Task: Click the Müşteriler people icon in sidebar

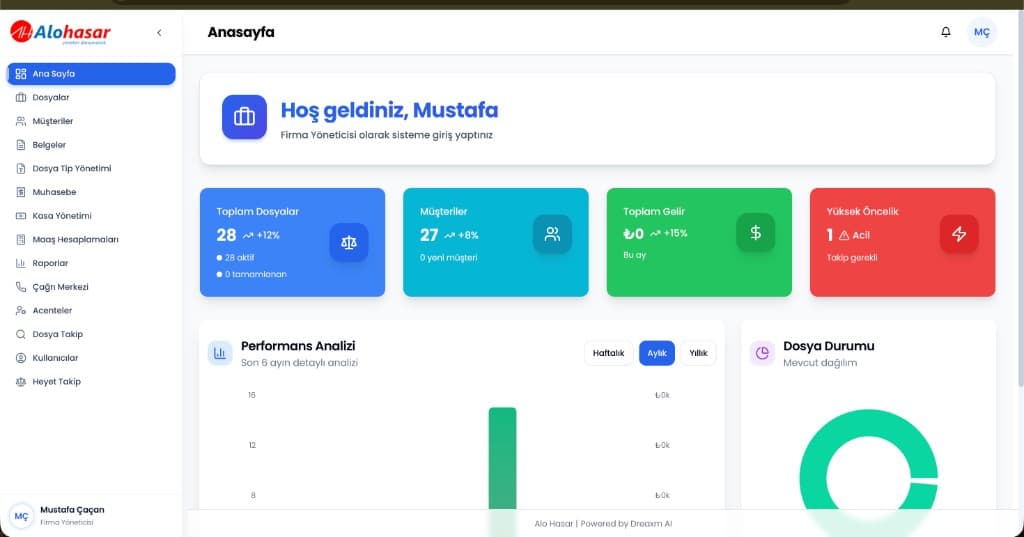Action: (x=21, y=121)
